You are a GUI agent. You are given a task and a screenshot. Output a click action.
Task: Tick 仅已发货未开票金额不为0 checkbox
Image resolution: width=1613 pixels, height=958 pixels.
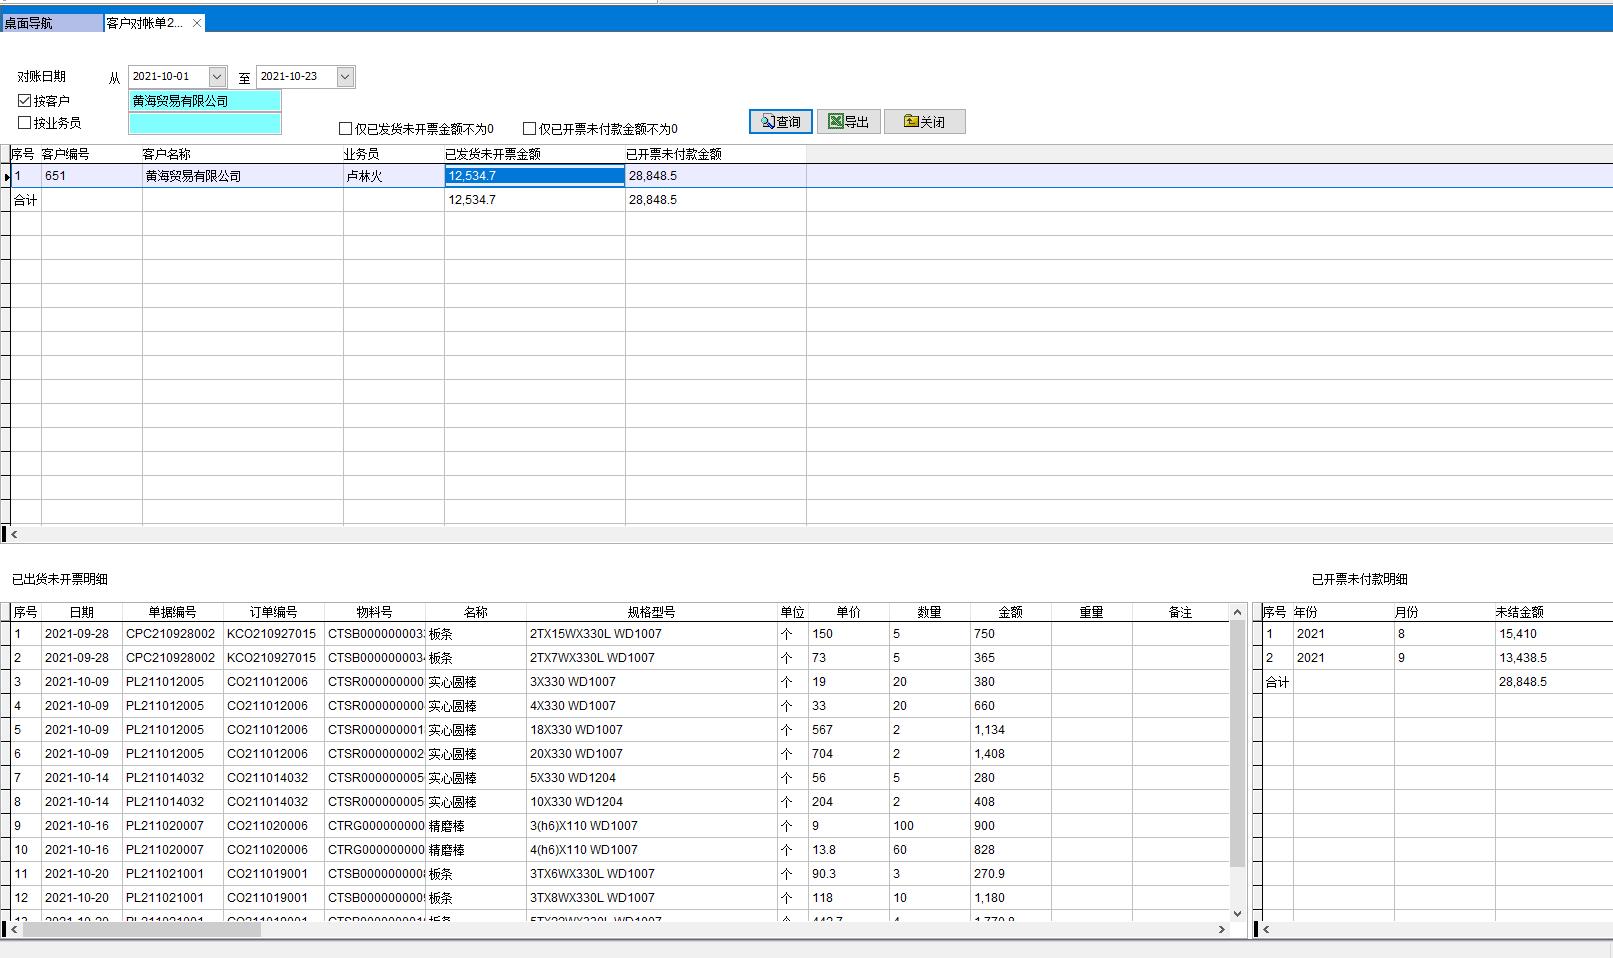tap(346, 129)
